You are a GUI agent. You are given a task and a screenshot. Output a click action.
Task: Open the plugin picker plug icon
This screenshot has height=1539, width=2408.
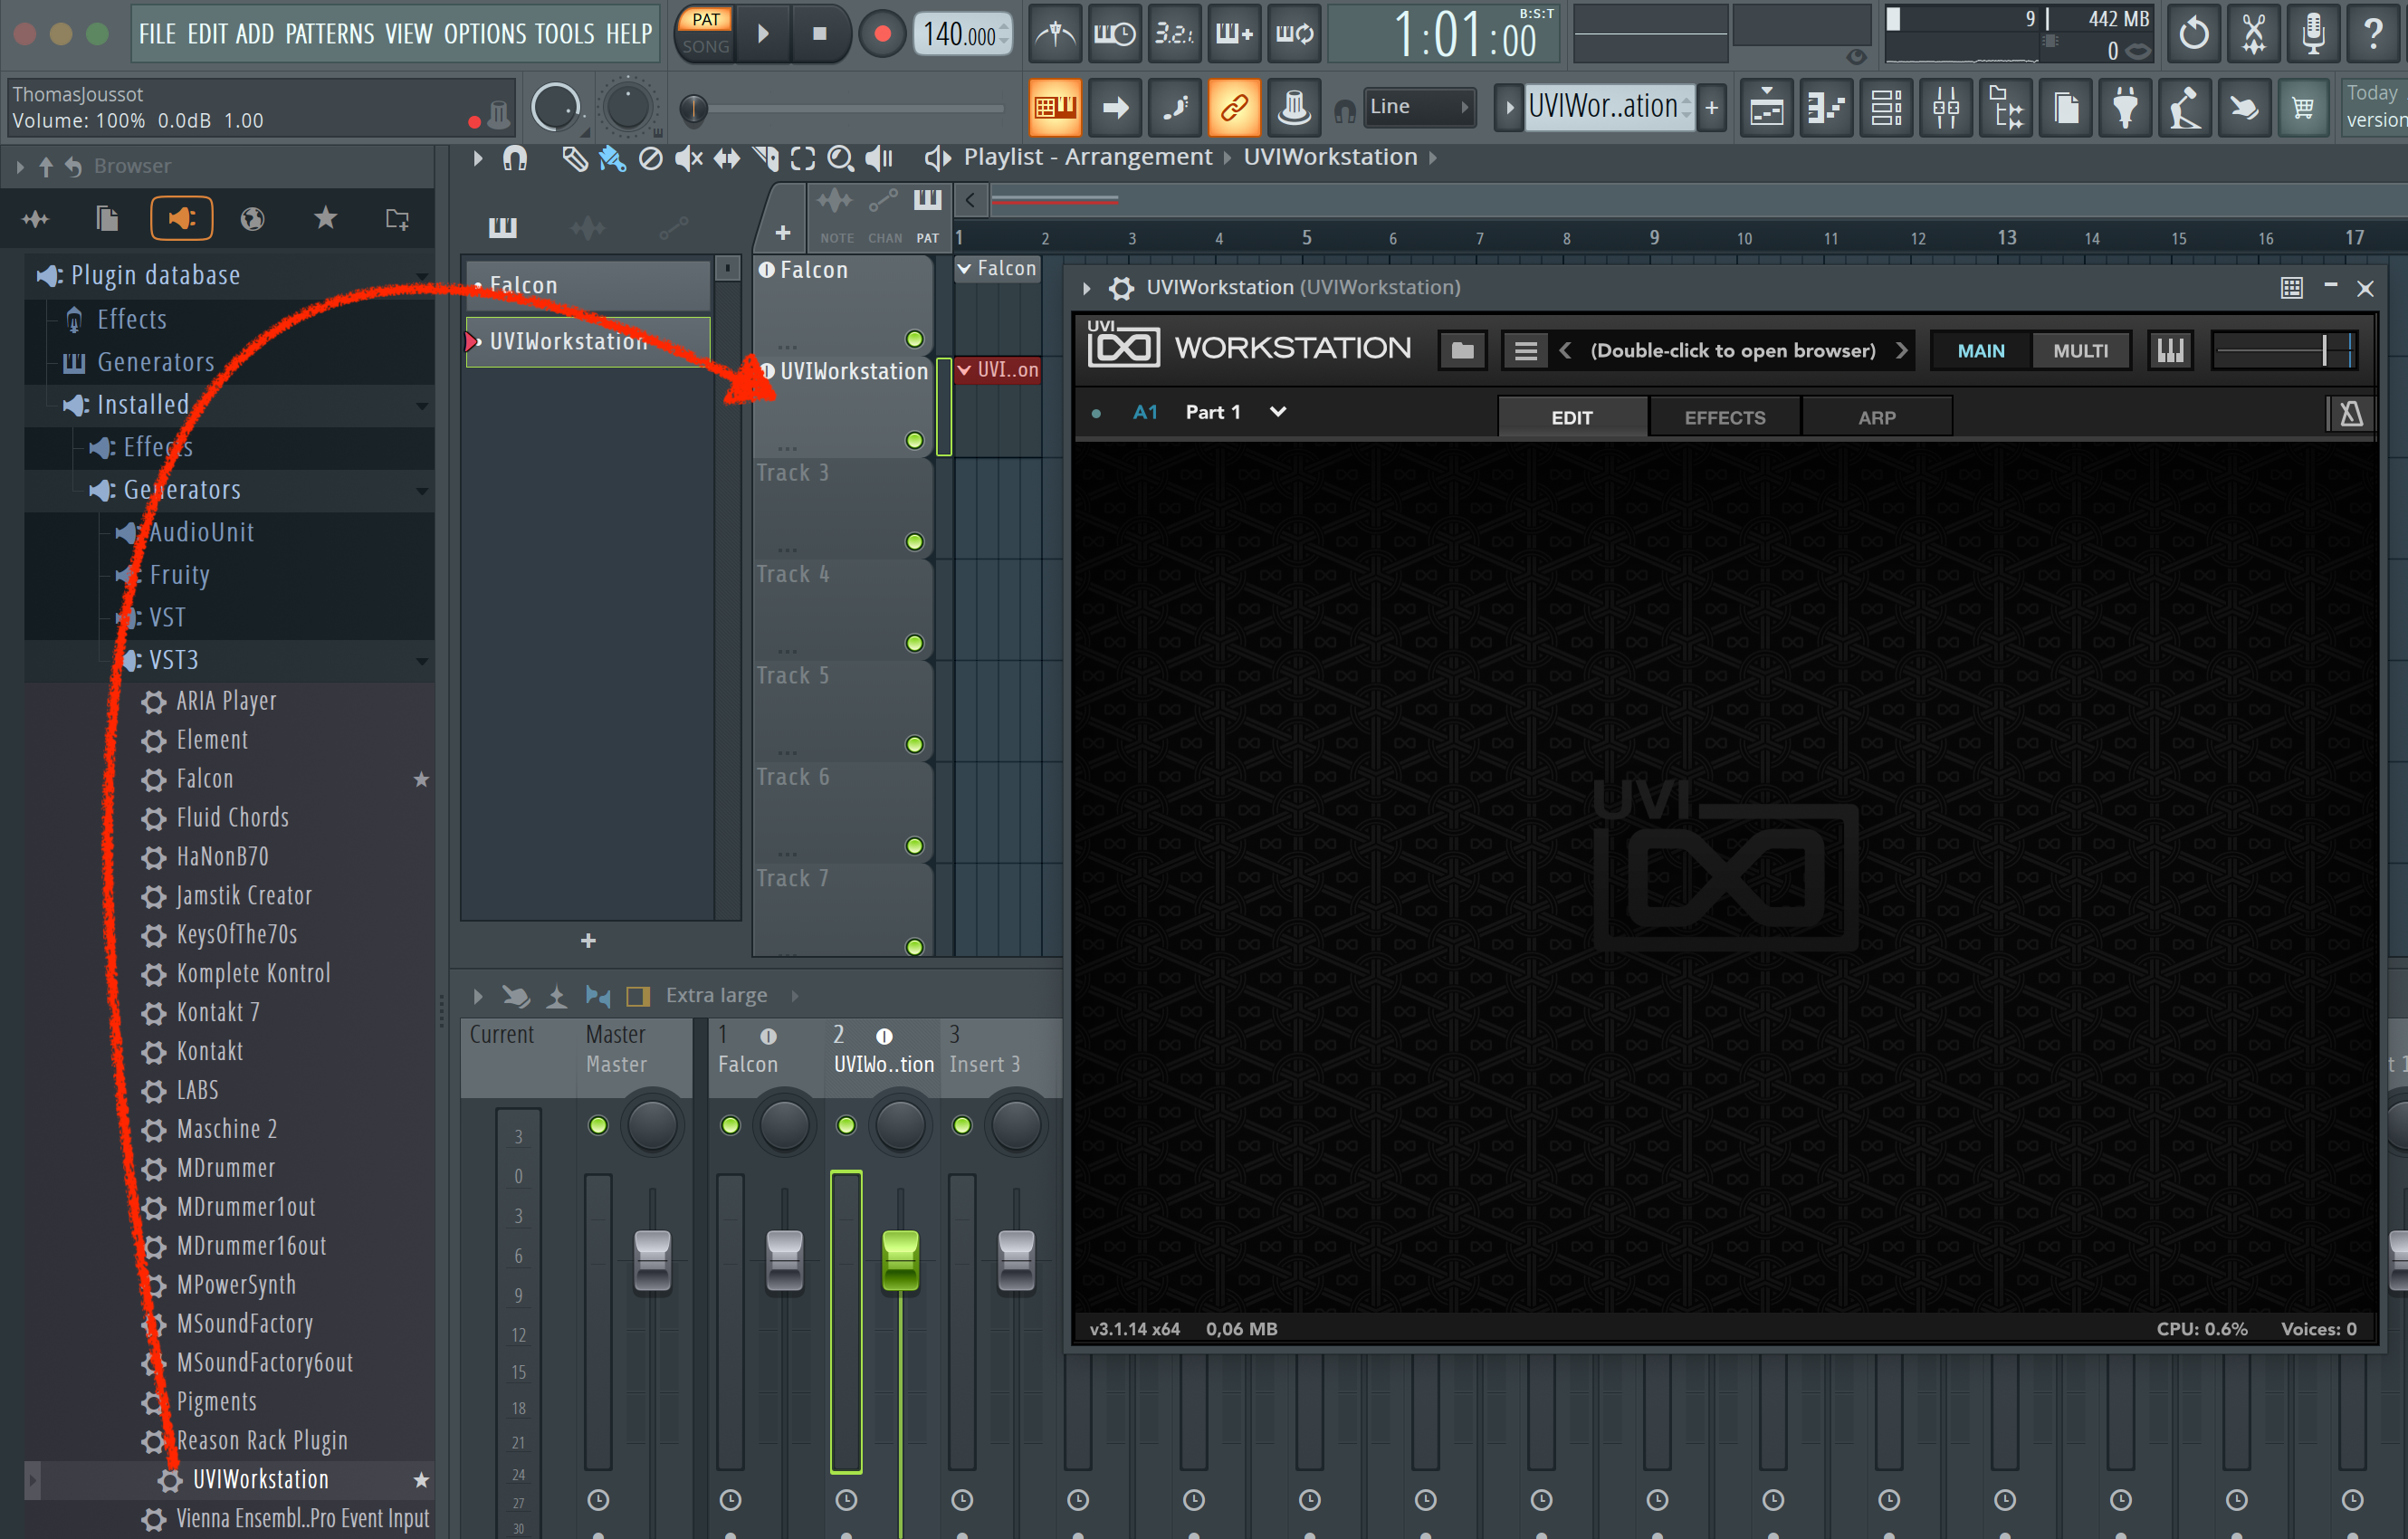pyautogui.click(x=2125, y=107)
